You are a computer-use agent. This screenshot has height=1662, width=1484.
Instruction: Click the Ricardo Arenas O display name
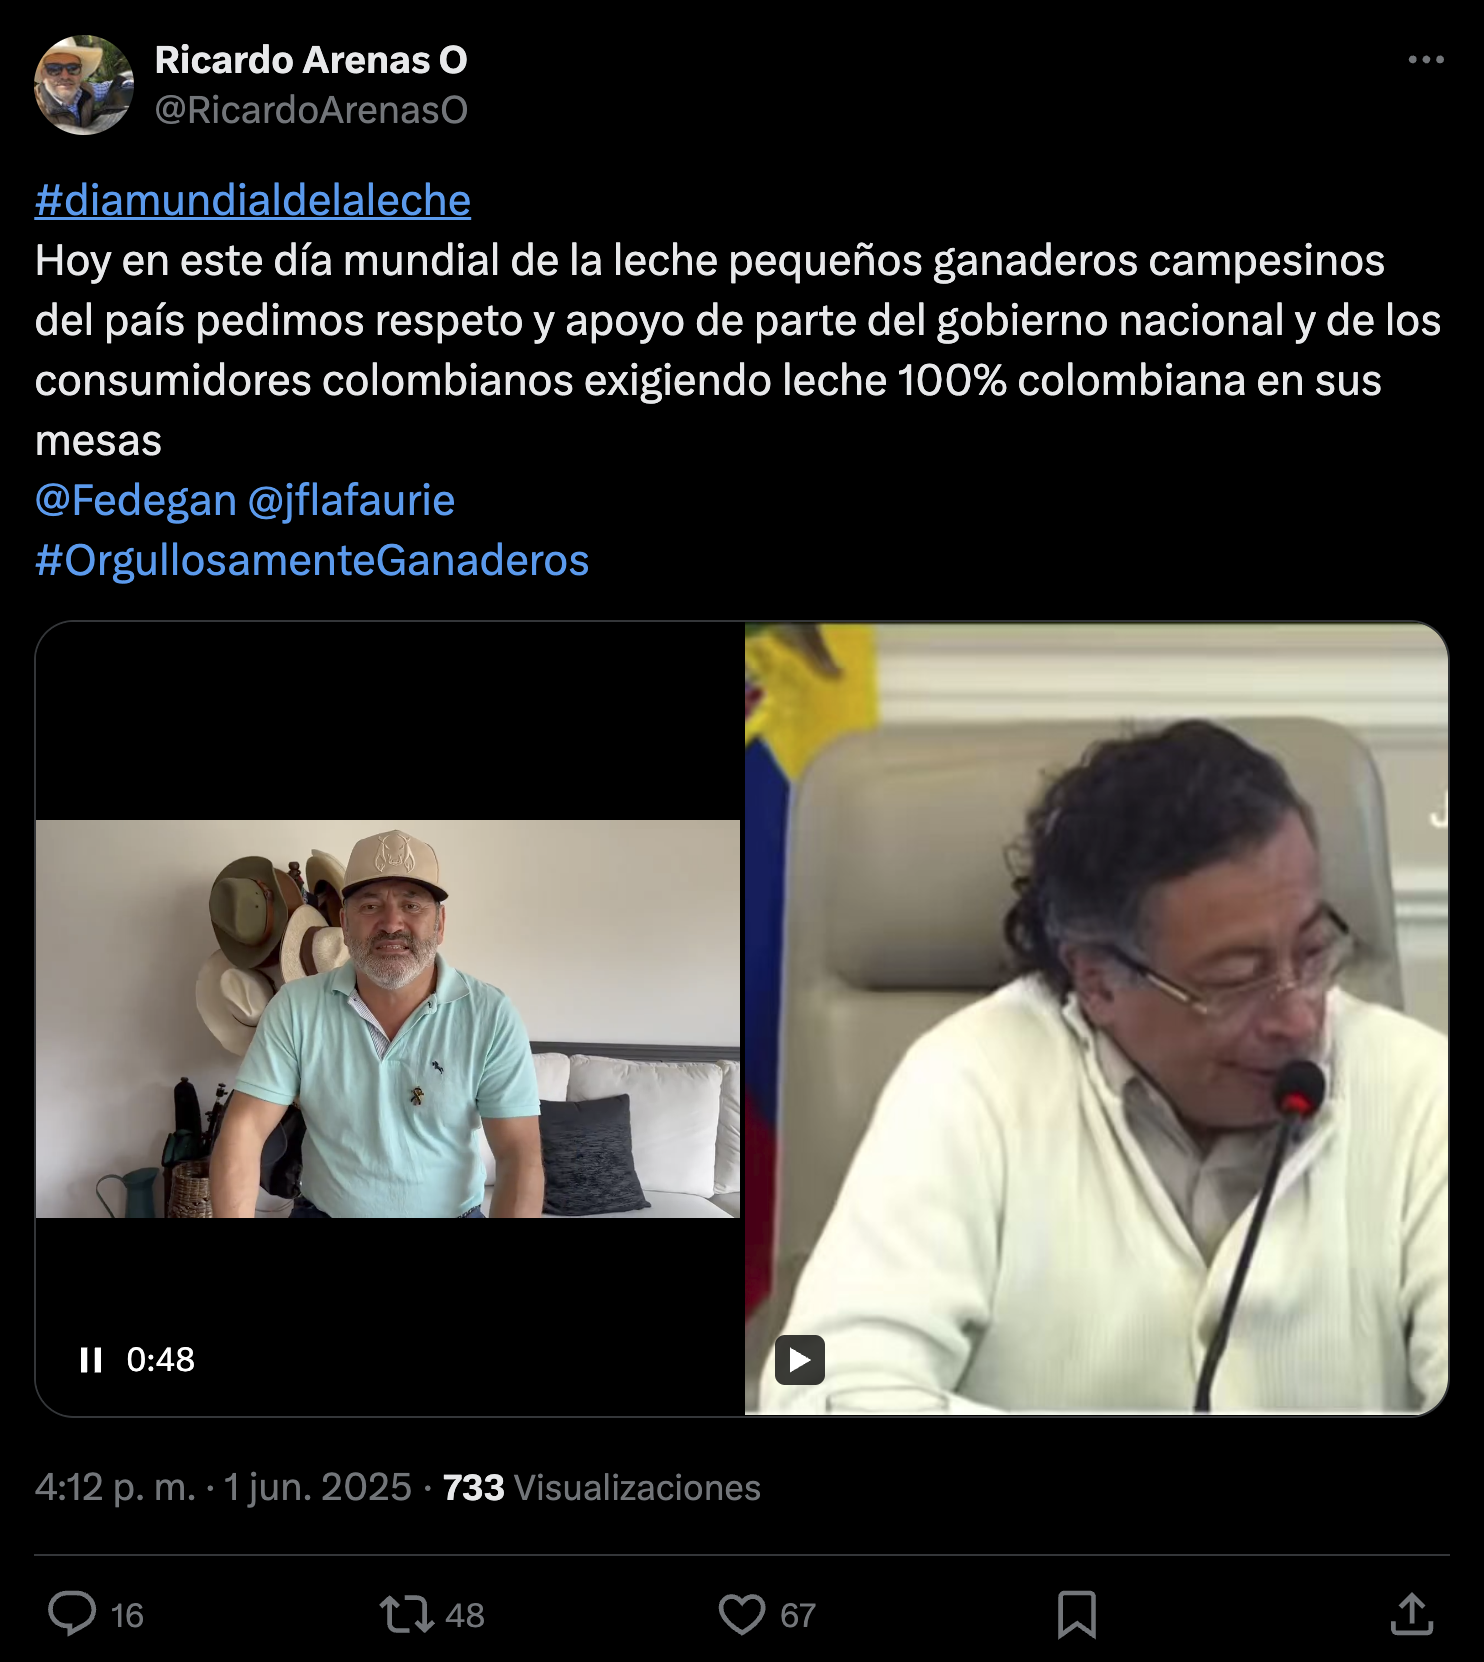(311, 60)
